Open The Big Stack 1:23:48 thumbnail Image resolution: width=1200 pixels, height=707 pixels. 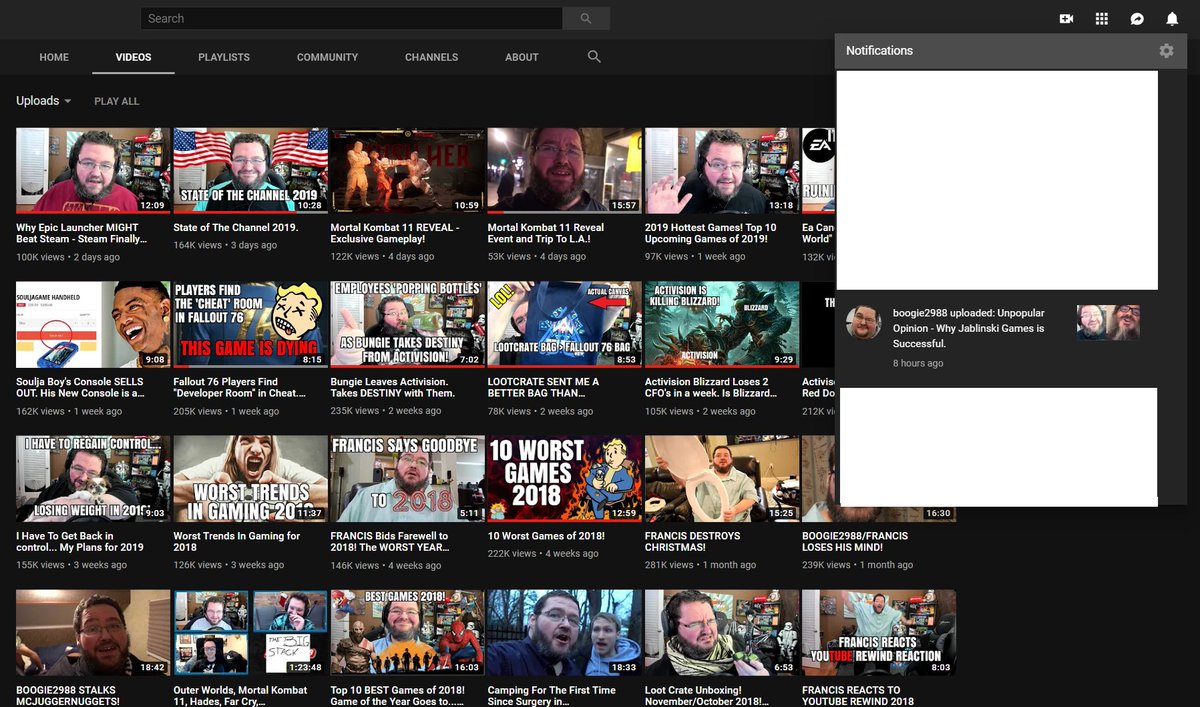[x=250, y=632]
